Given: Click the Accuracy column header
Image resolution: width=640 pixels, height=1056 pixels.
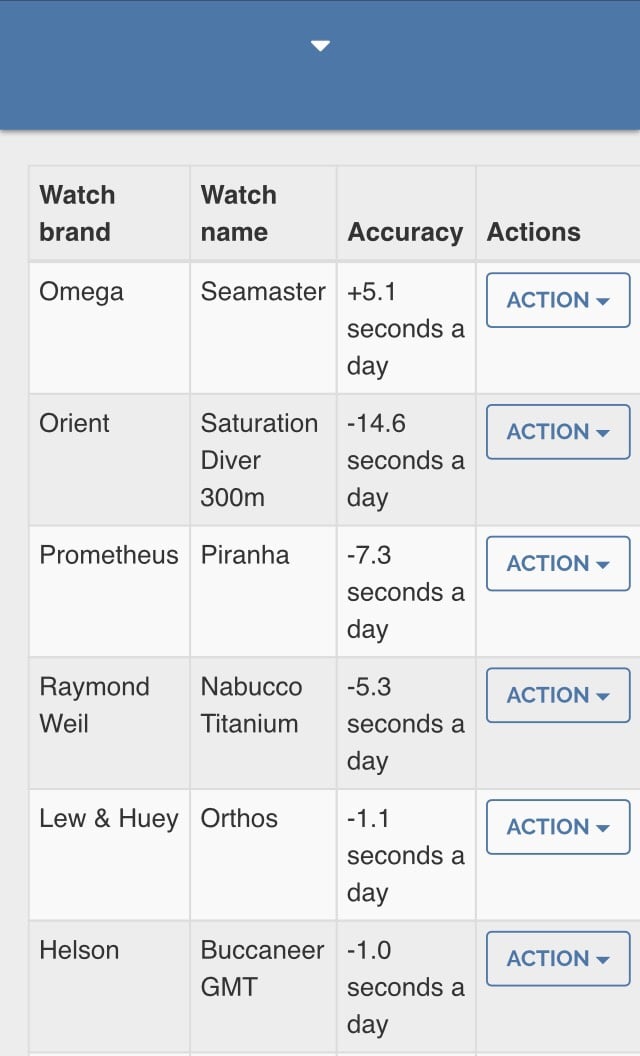Looking at the screenshot, I should point(405,232).
